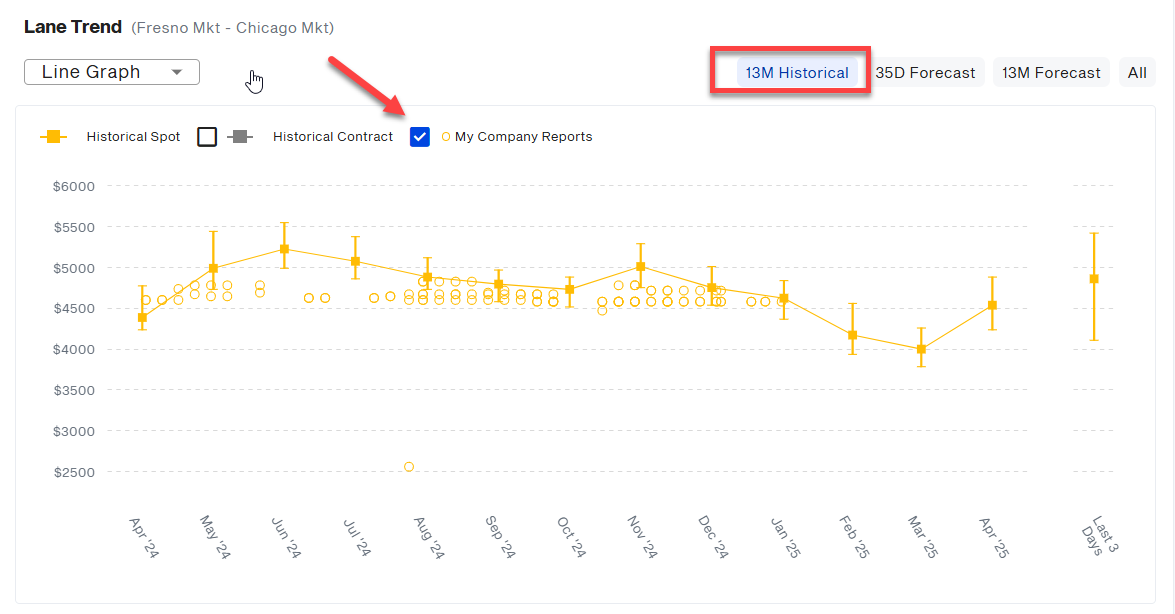Image resolution: width=1175 pixels, height=614 pixels.
Task: Select the May '24 spot data point
Action: pos(214,268)
